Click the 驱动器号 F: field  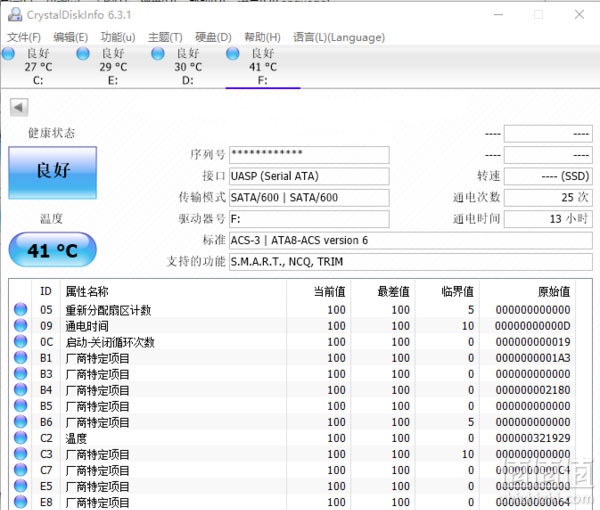tap(309, 219)
